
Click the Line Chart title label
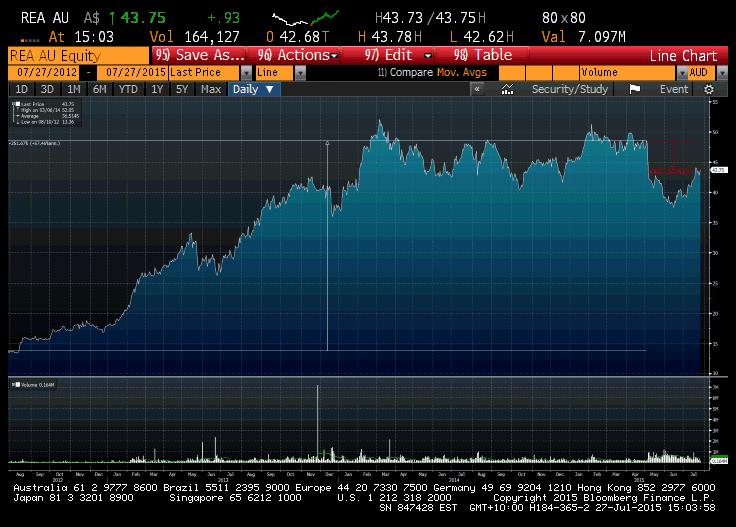tap(683, 56)
